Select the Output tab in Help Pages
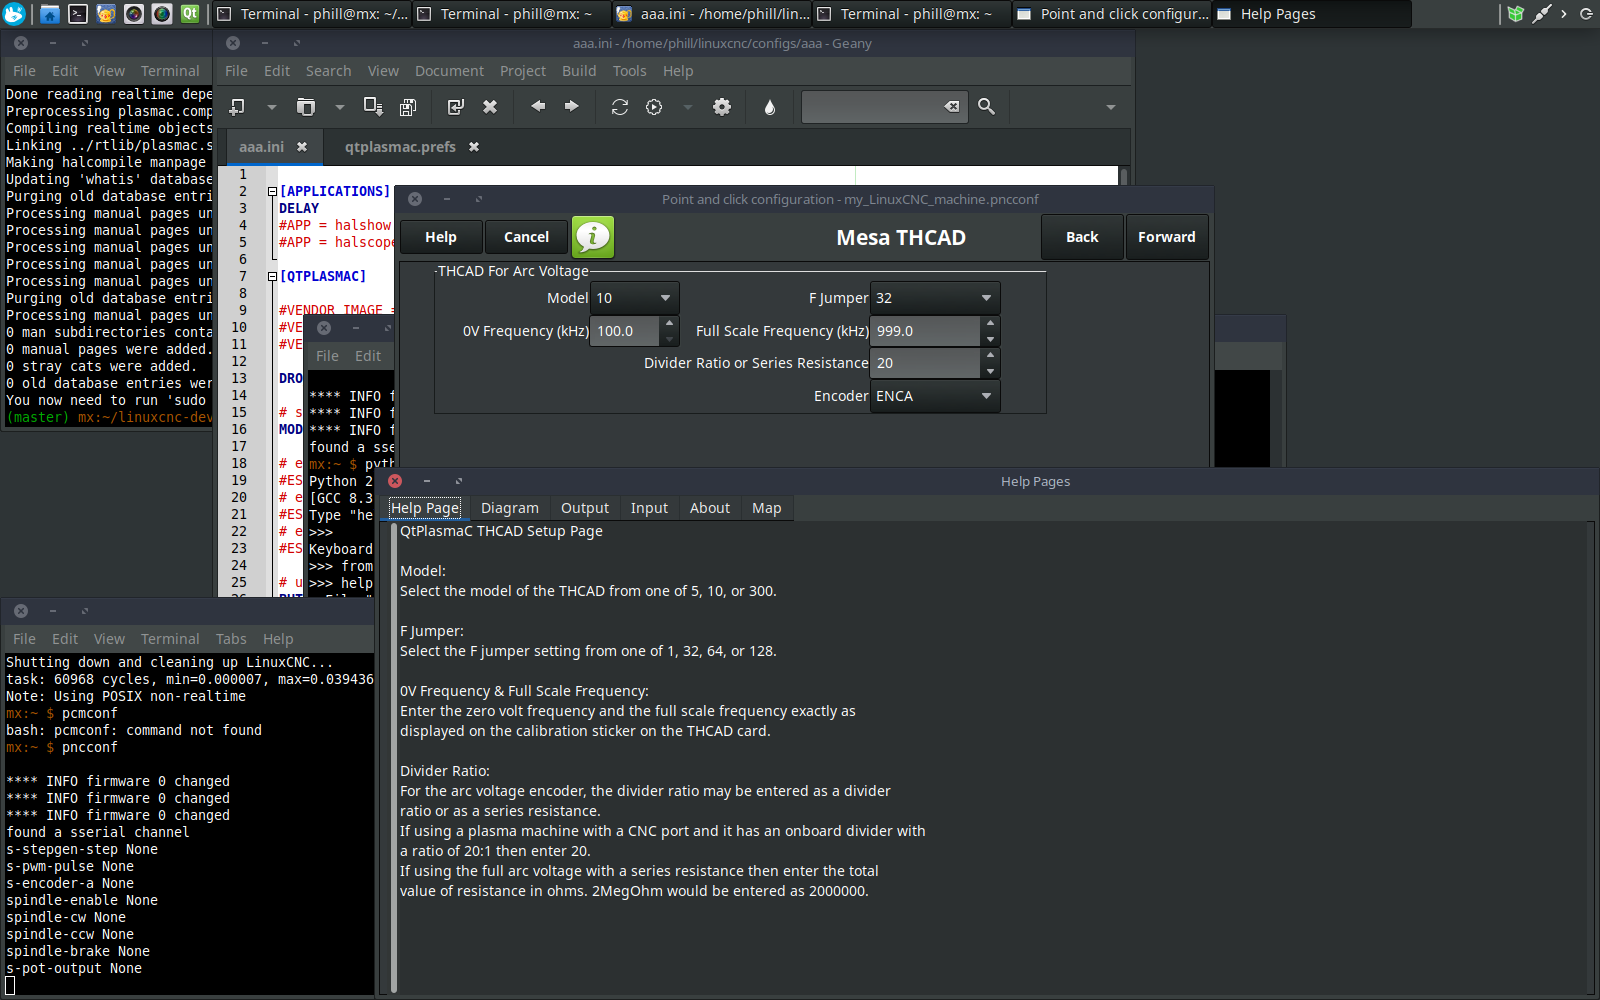1600x1000 pixels. (x=585, y=508)
